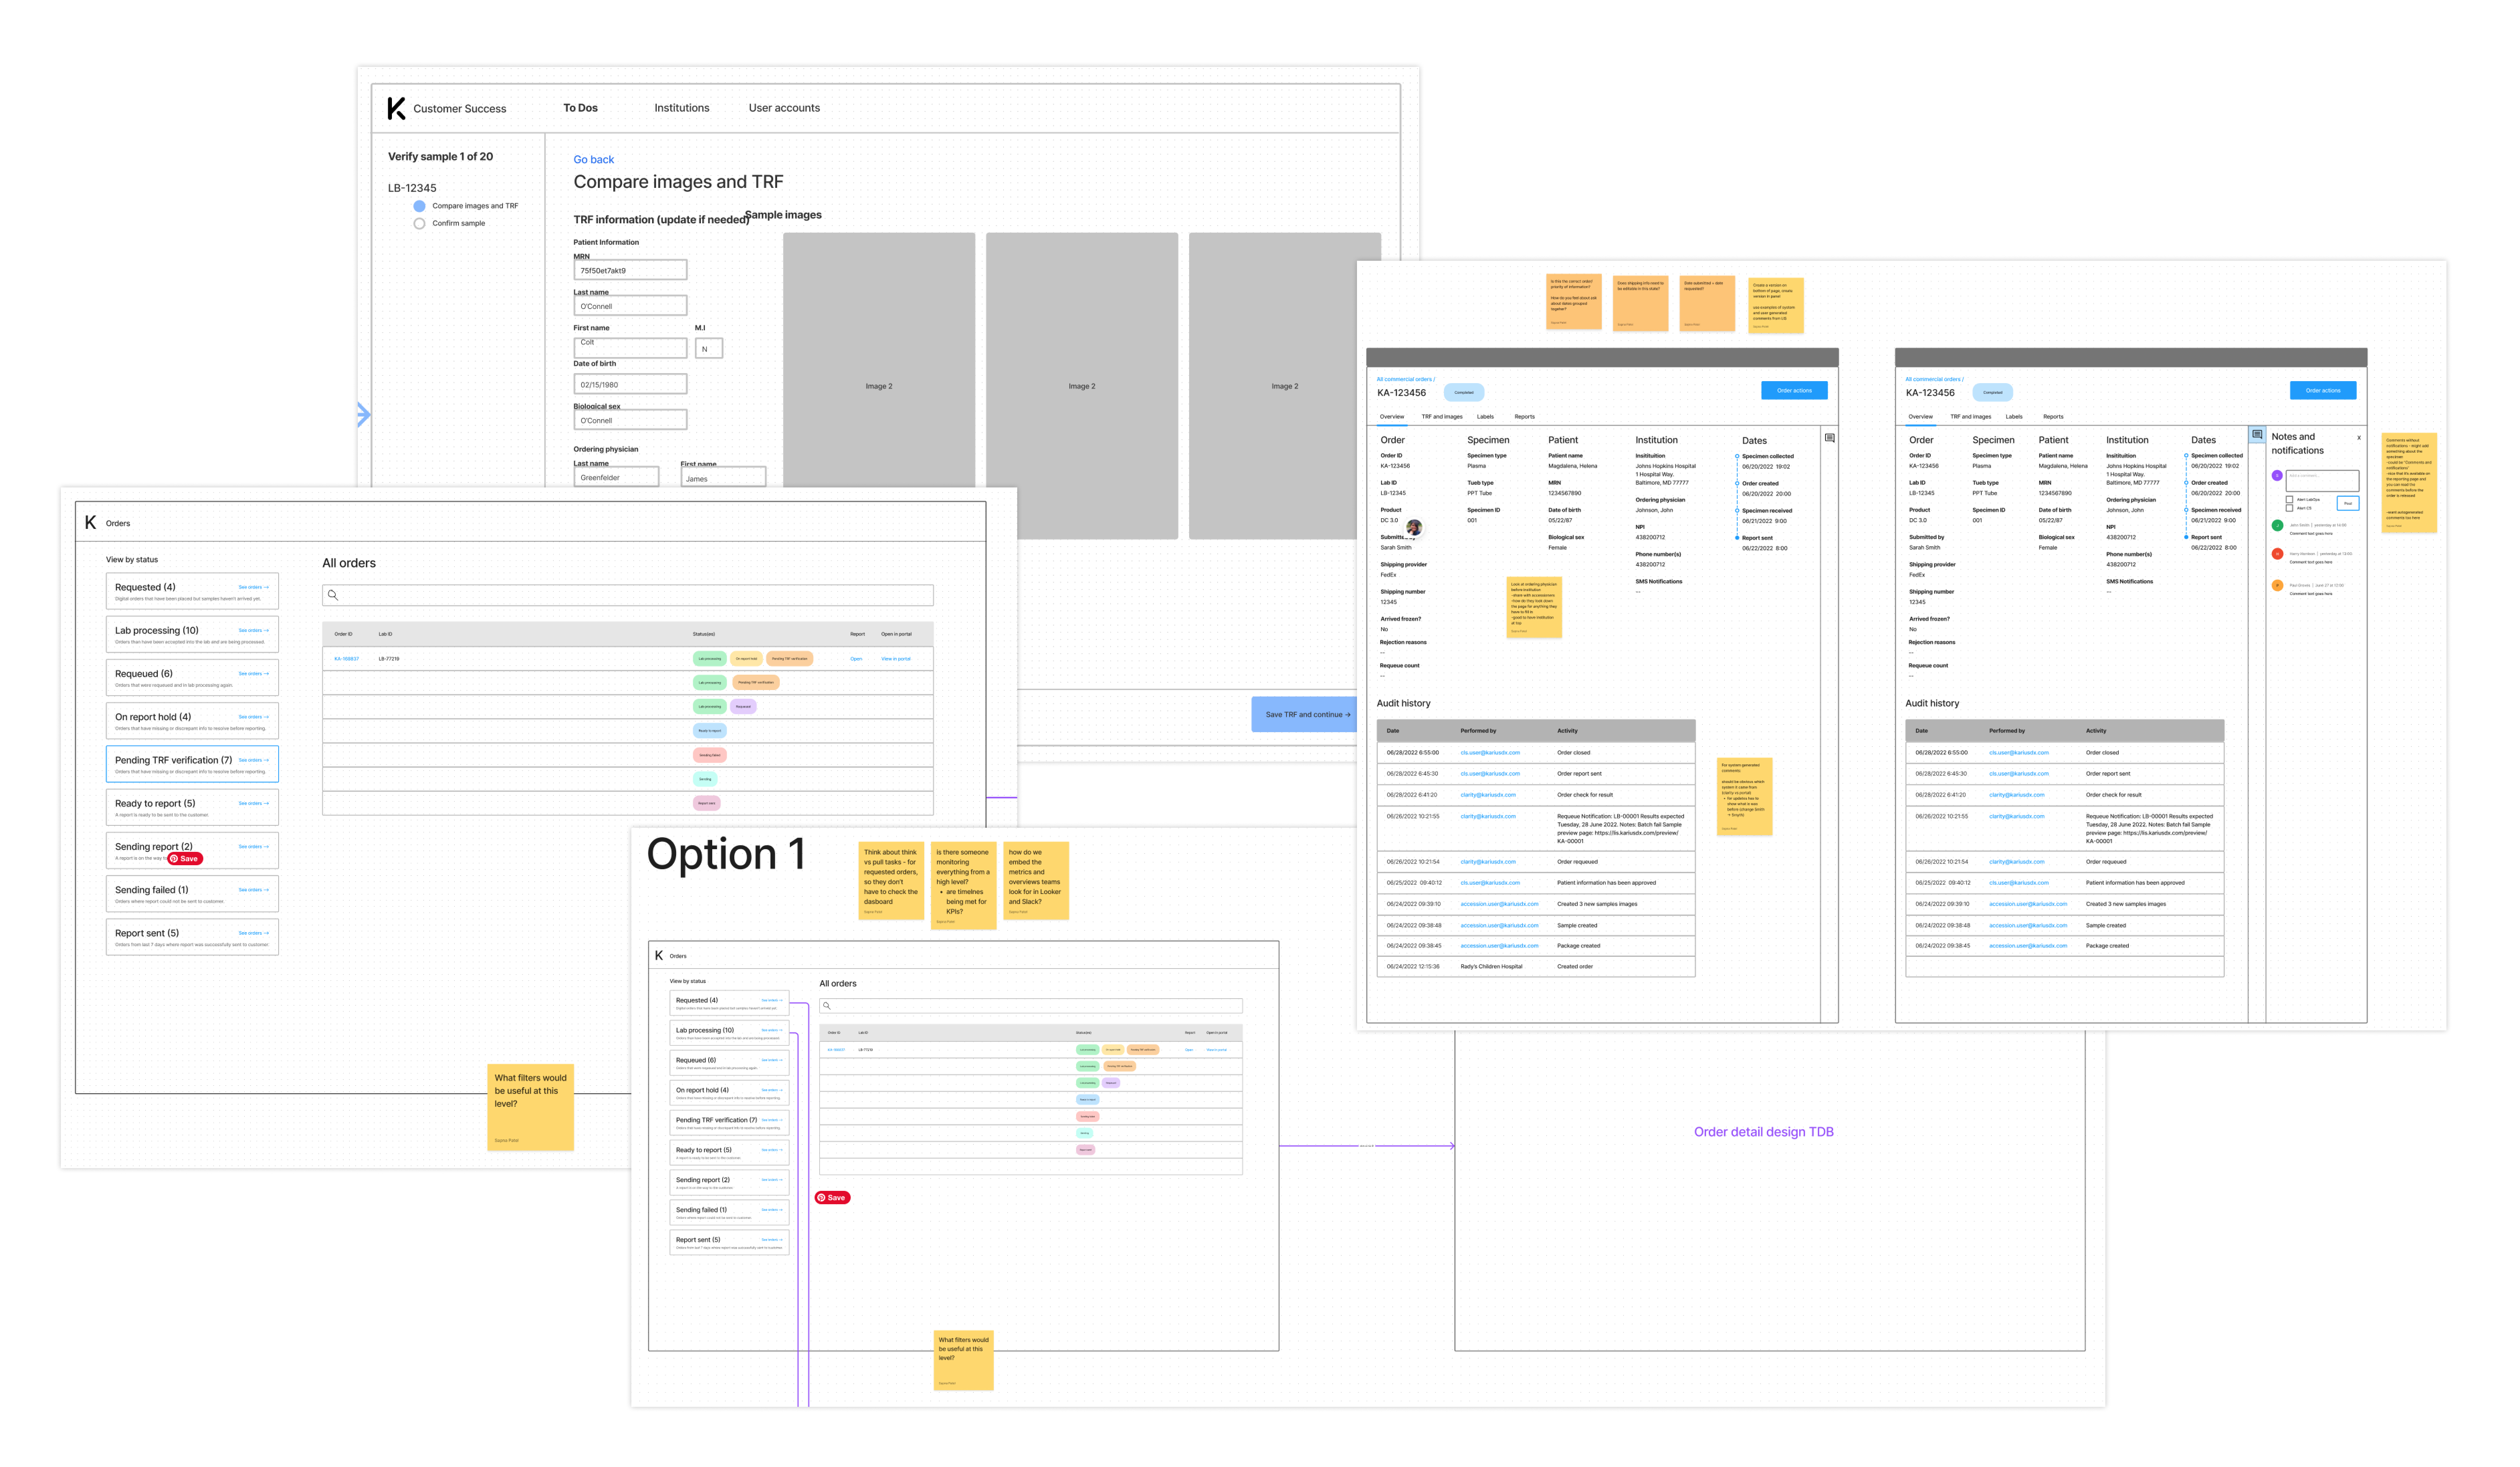Click the large All orders search field
Image resolution: width=2520 pixels, height=1467 pixels.
(628, 595)
